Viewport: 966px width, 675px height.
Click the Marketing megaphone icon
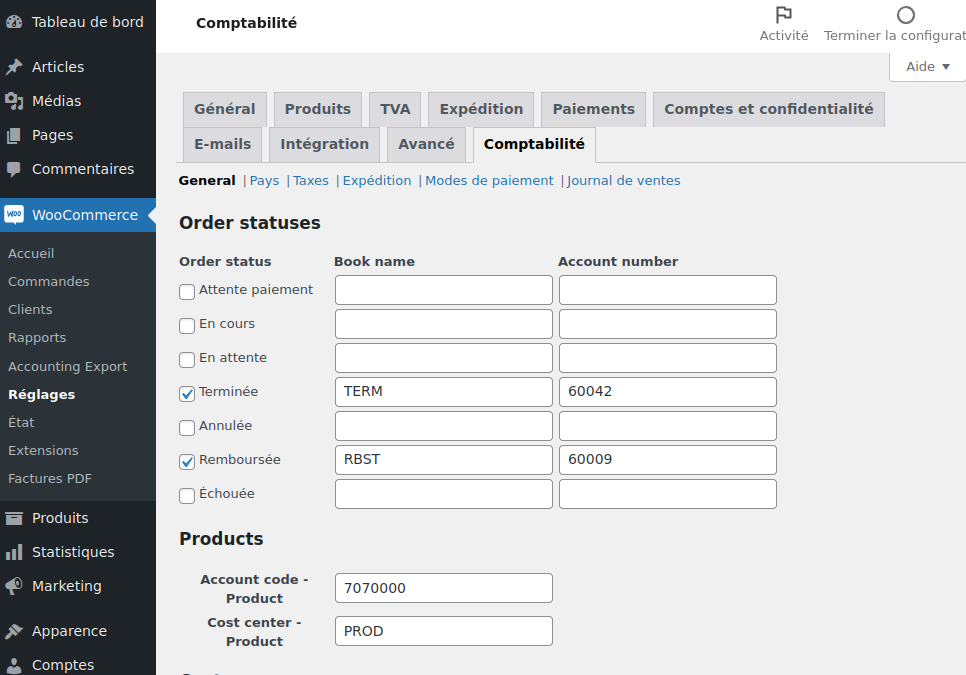tap(14, 586)
